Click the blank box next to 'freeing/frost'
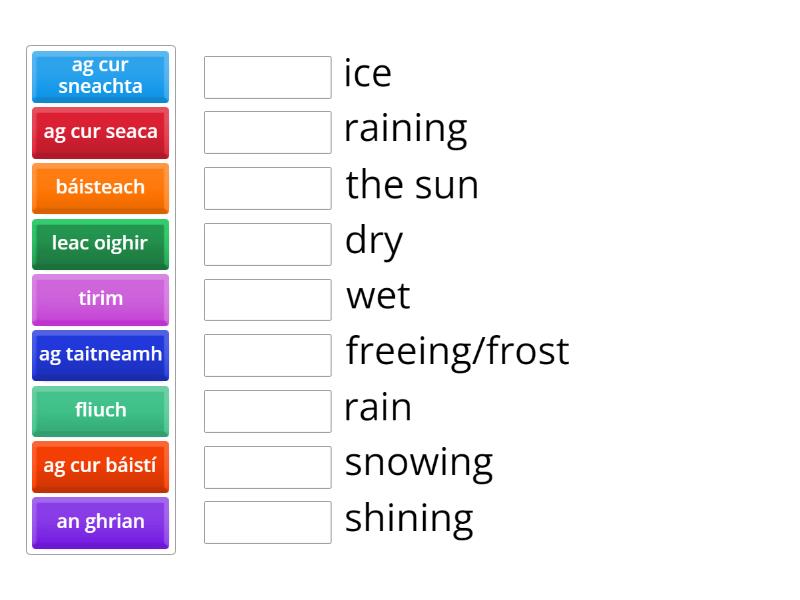 tap(268, 356)
